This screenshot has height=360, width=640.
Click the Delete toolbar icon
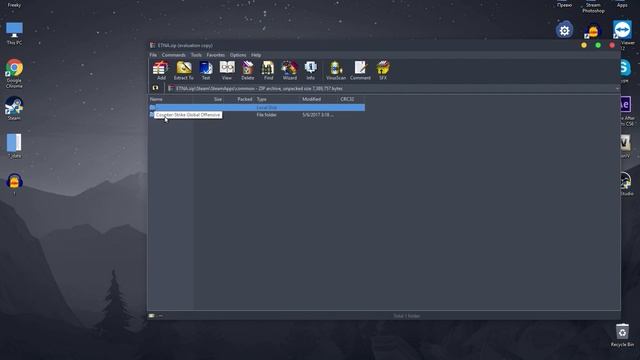click(x=247, y=70)
